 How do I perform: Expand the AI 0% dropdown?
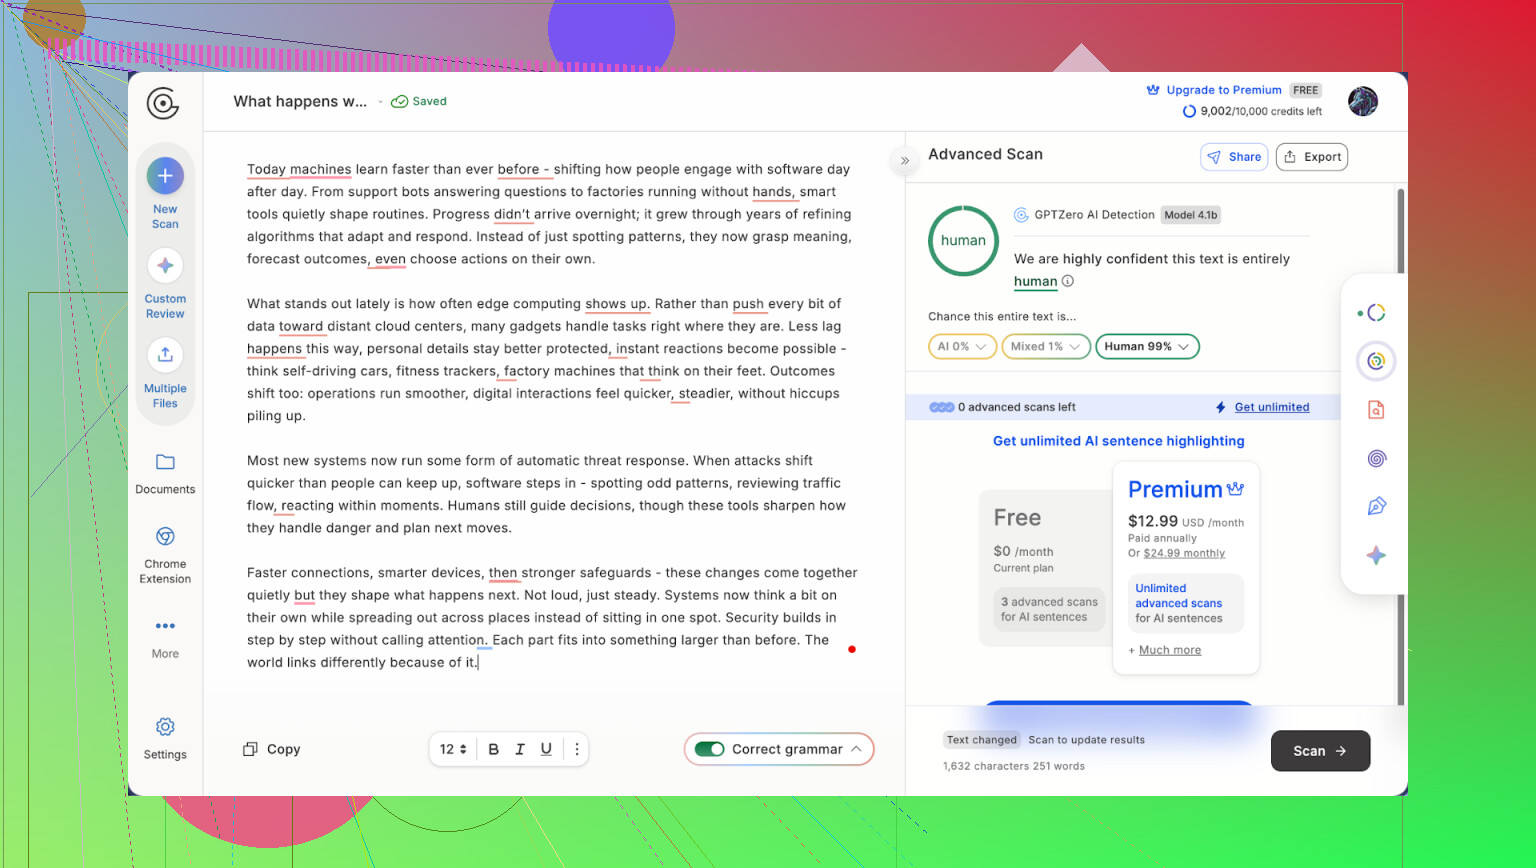(962, 347)
